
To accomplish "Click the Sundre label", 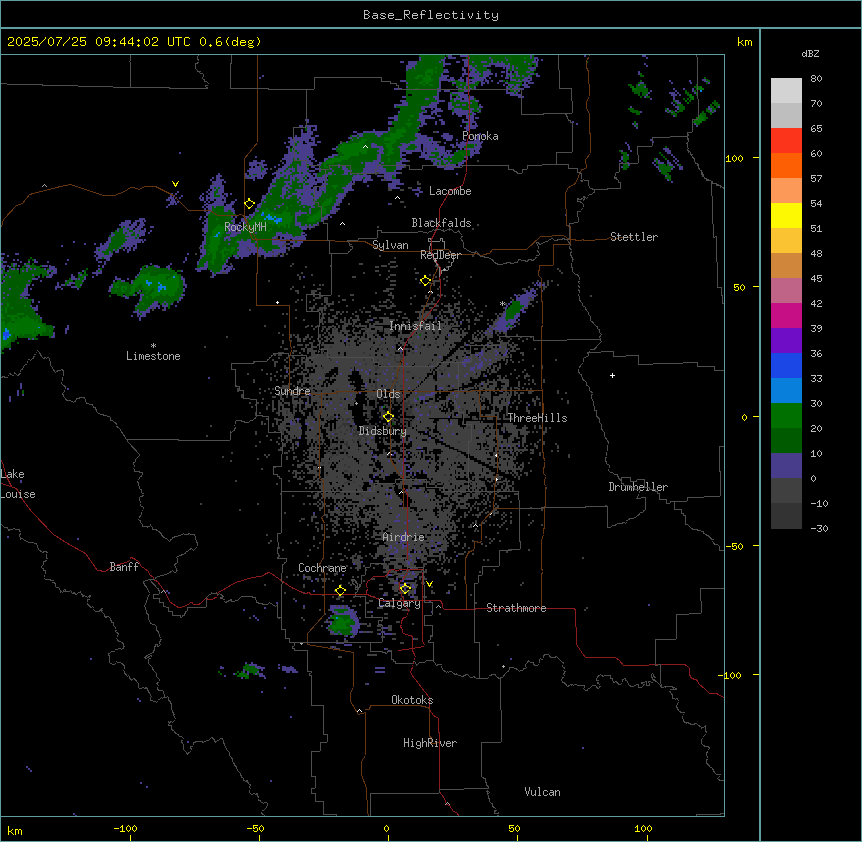I will pos(292,391).
